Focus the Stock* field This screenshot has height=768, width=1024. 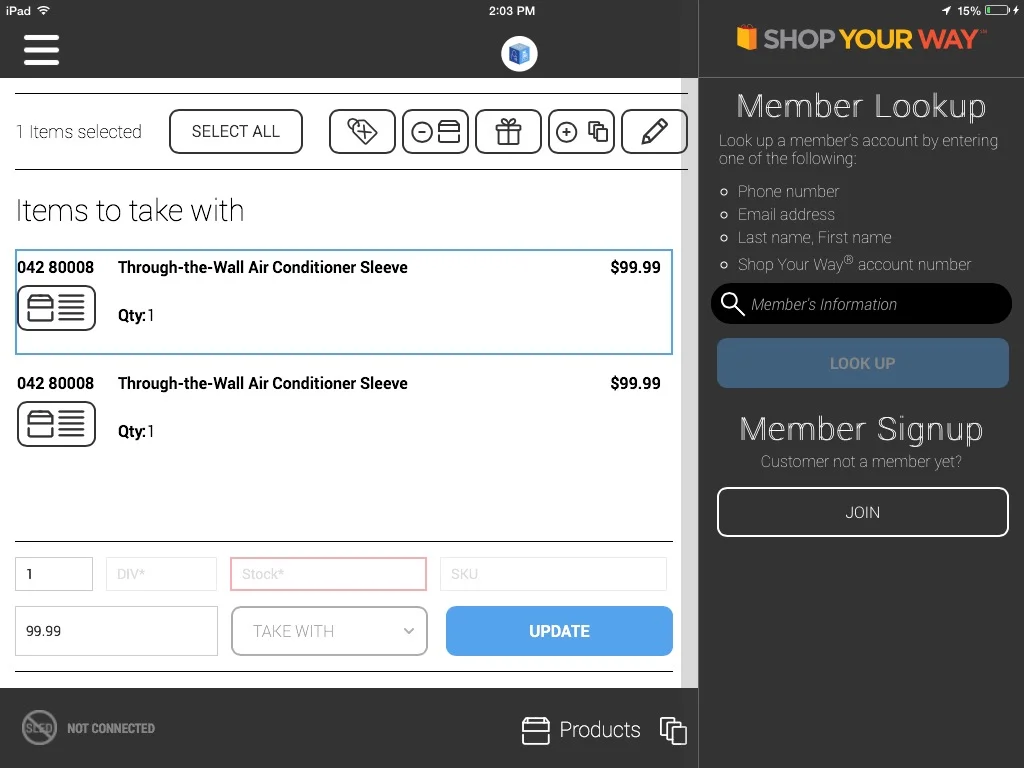click(x=328, y=574)
